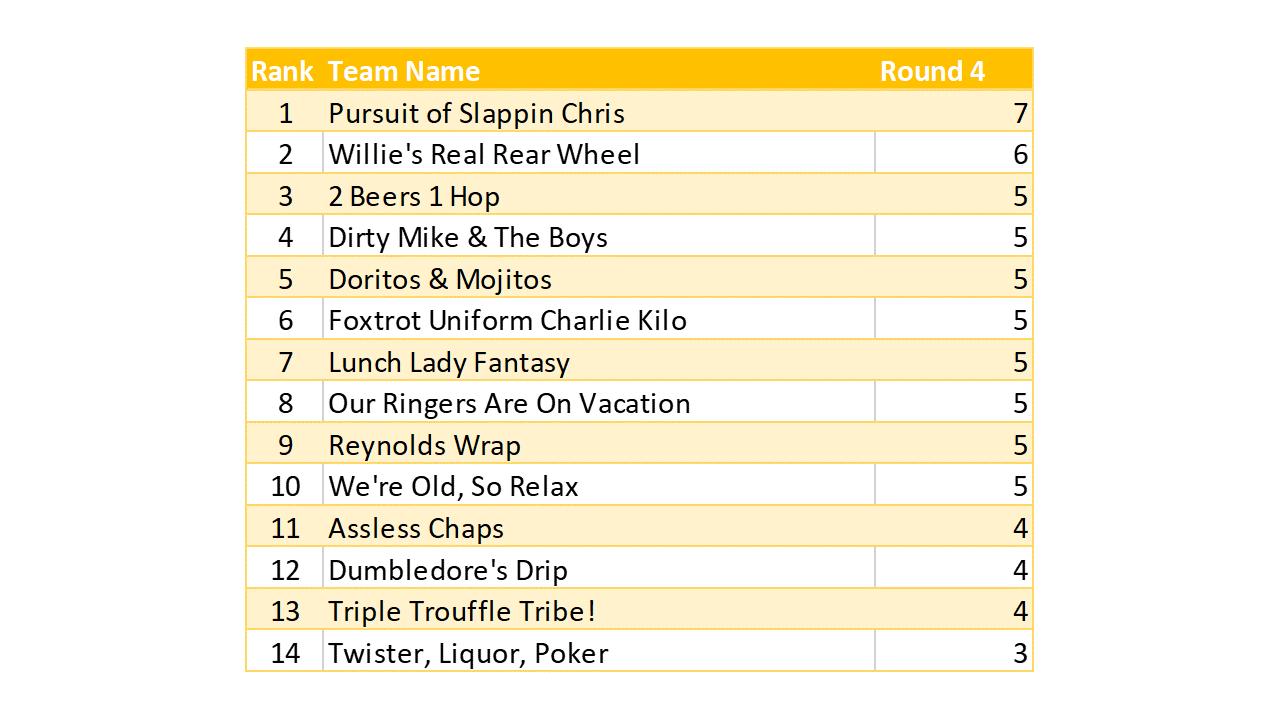Select the Twister, Liquor, Poker cell
Screen dimensions: 1280x720
pos(468,654)
